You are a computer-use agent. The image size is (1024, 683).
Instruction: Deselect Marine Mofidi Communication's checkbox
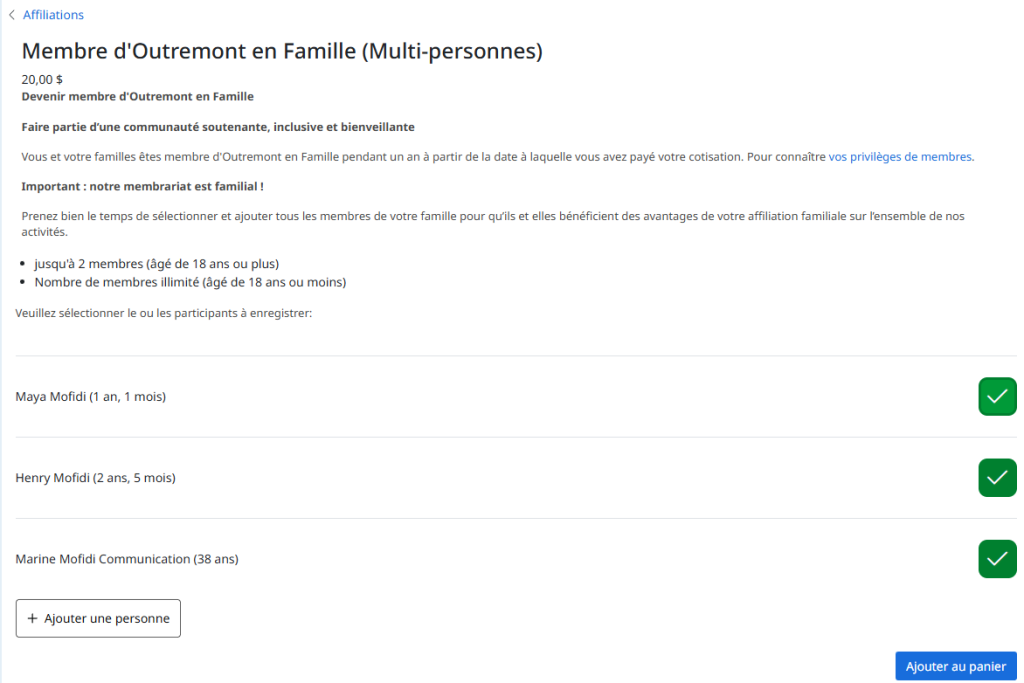click(996, 559)
